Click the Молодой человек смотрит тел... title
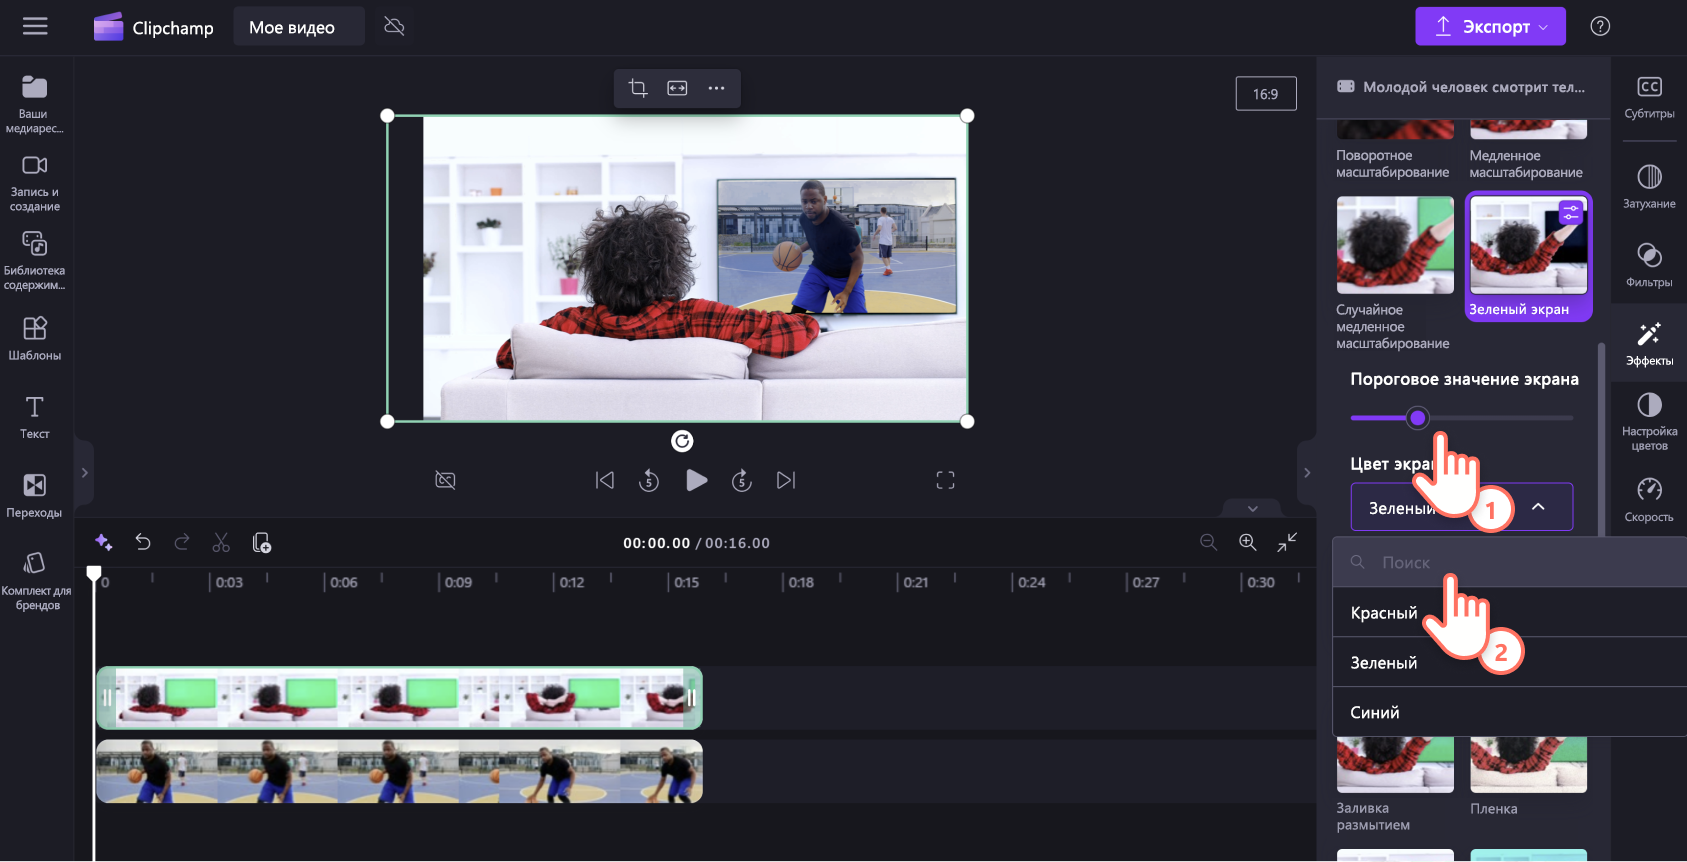The image size is (1687, 862). (1474, 87)
